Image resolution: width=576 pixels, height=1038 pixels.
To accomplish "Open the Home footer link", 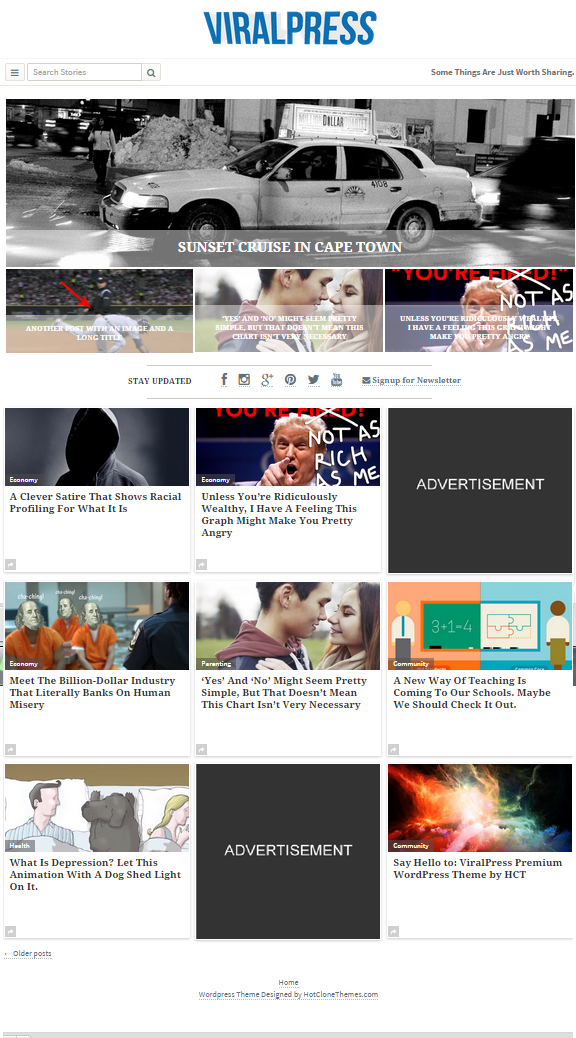I will (288, 982).
